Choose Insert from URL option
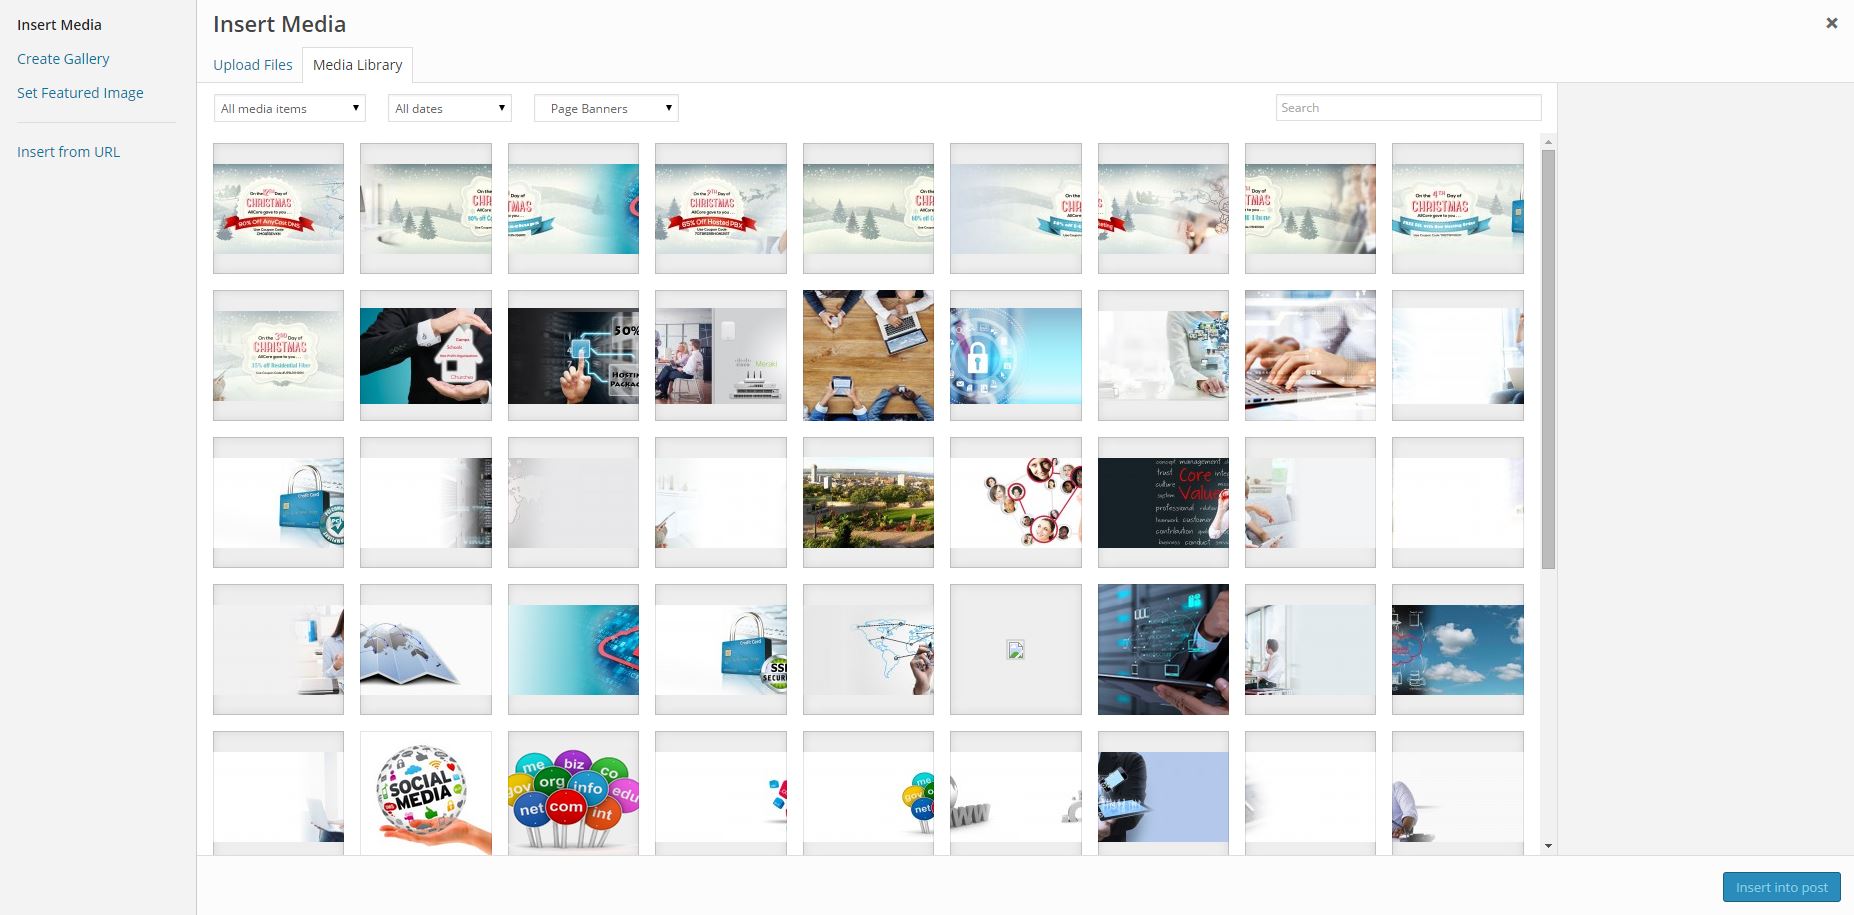This screenshot has height=915, width=1854. pos(68,152)
